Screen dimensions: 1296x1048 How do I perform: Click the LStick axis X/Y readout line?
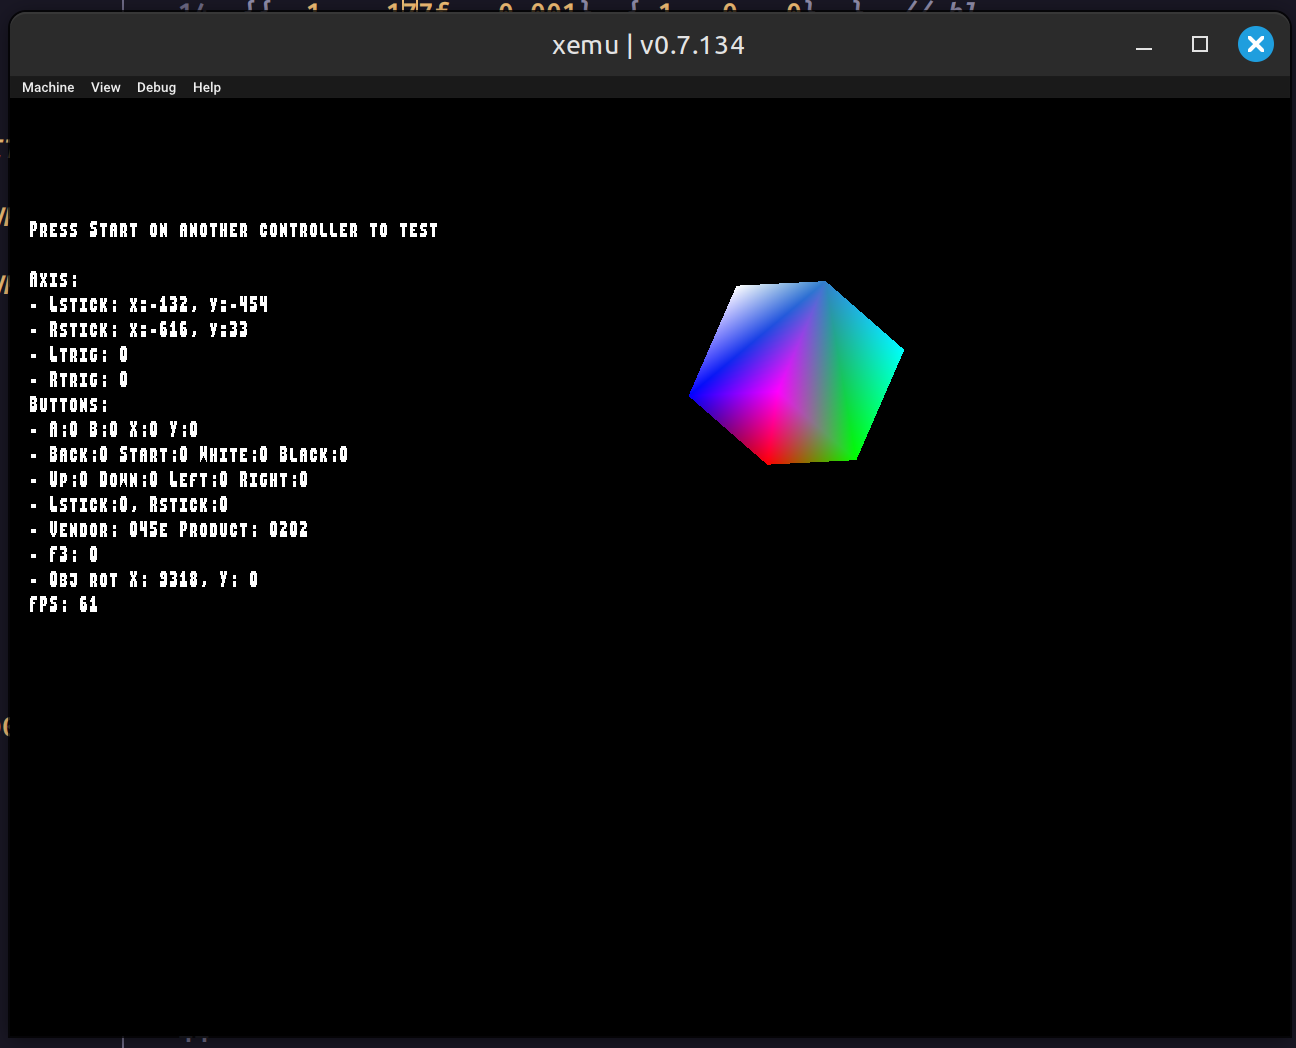pos(158,305)
